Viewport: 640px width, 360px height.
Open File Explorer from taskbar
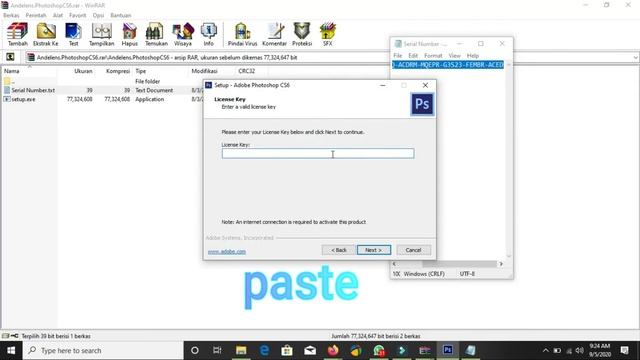(241, 350)
